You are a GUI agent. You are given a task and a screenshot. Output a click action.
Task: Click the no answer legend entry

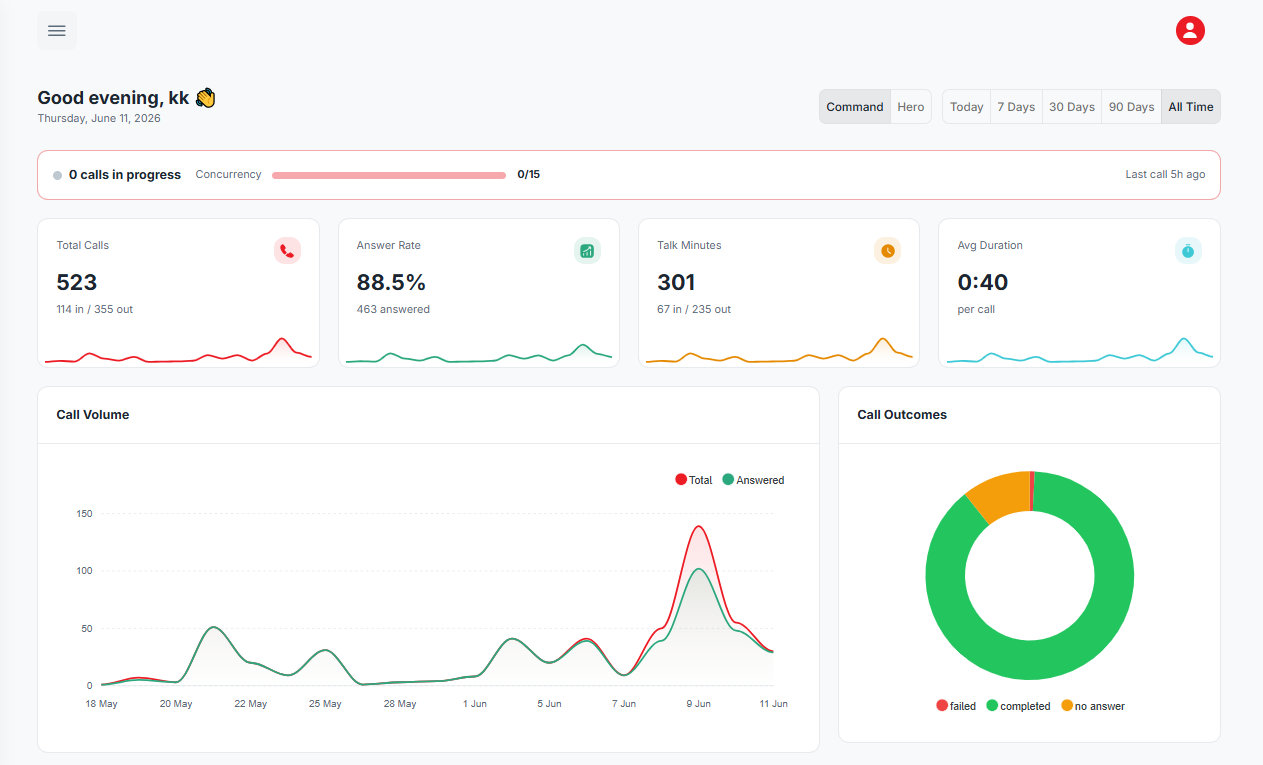[1093, 706]
